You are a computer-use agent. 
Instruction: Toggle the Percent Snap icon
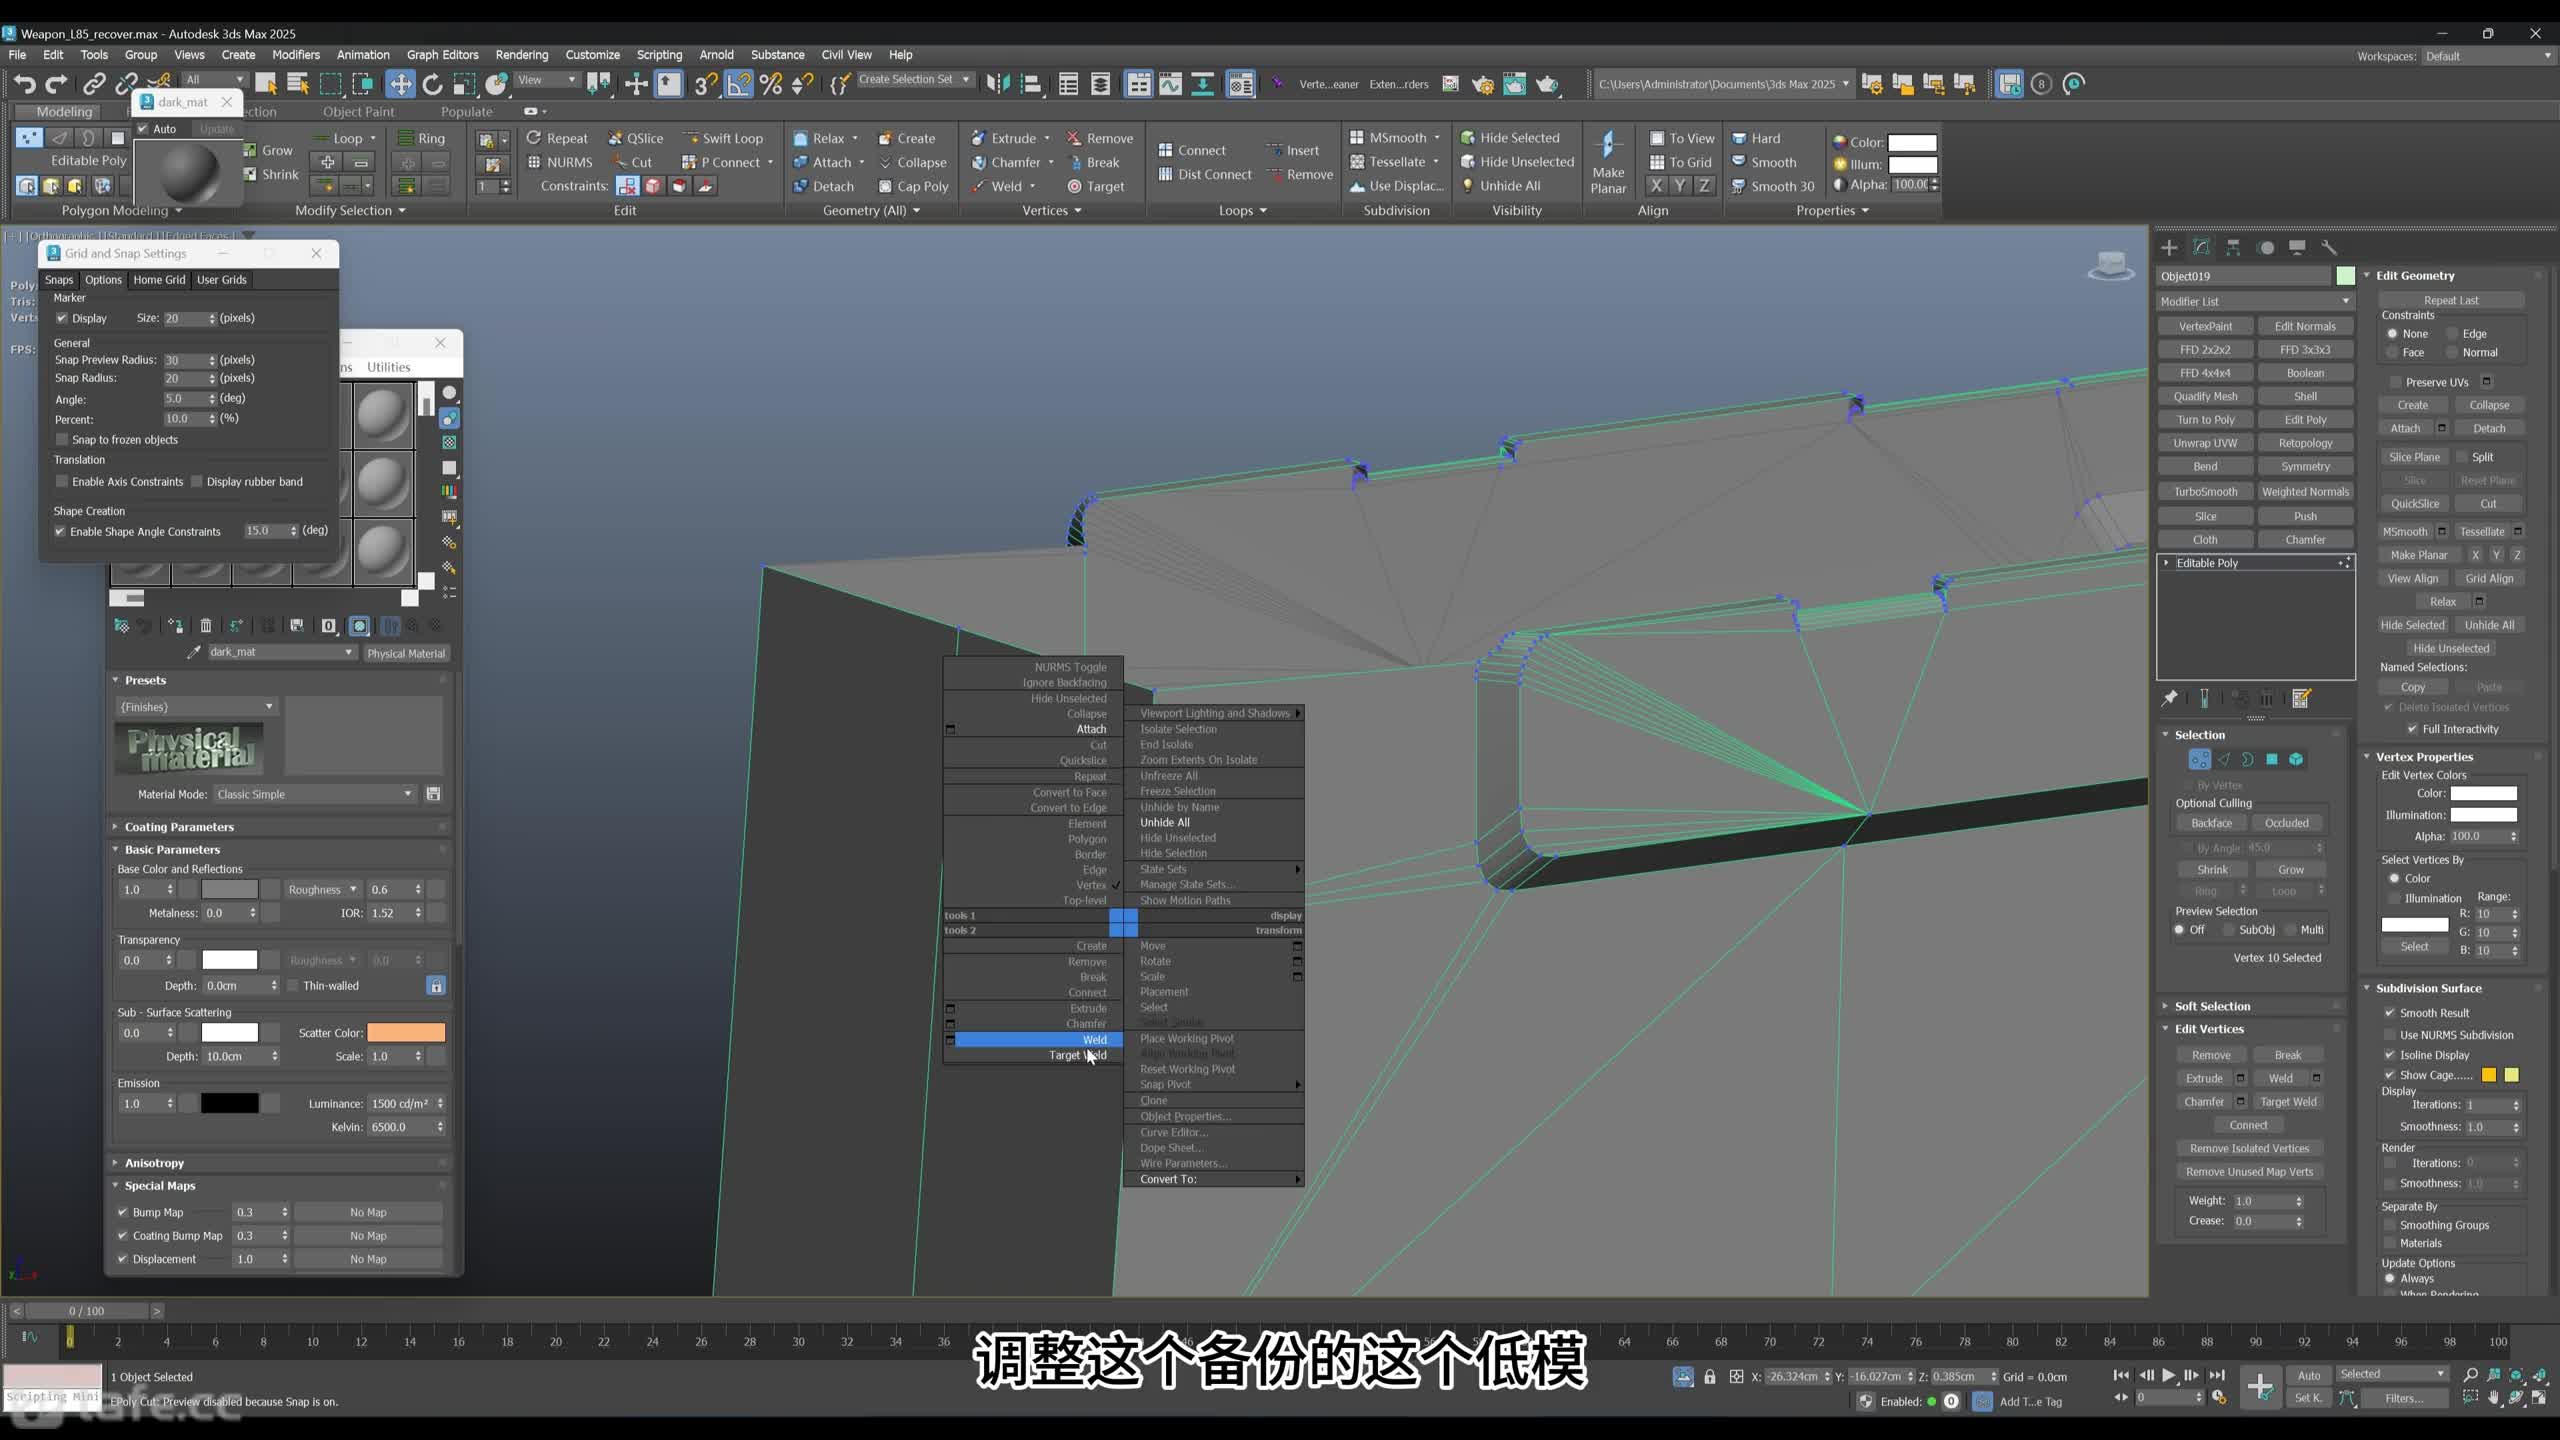pyautogui.click(x=771, y=84)
